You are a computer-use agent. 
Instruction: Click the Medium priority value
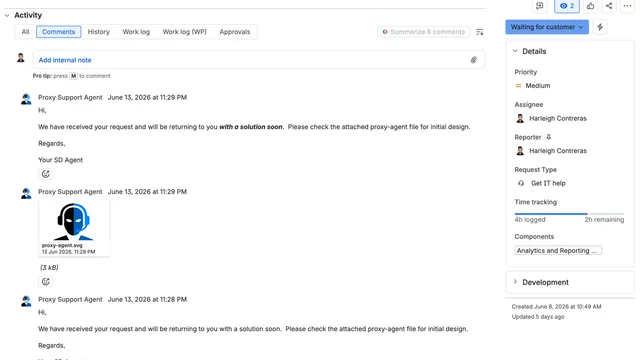click(538, 86)
